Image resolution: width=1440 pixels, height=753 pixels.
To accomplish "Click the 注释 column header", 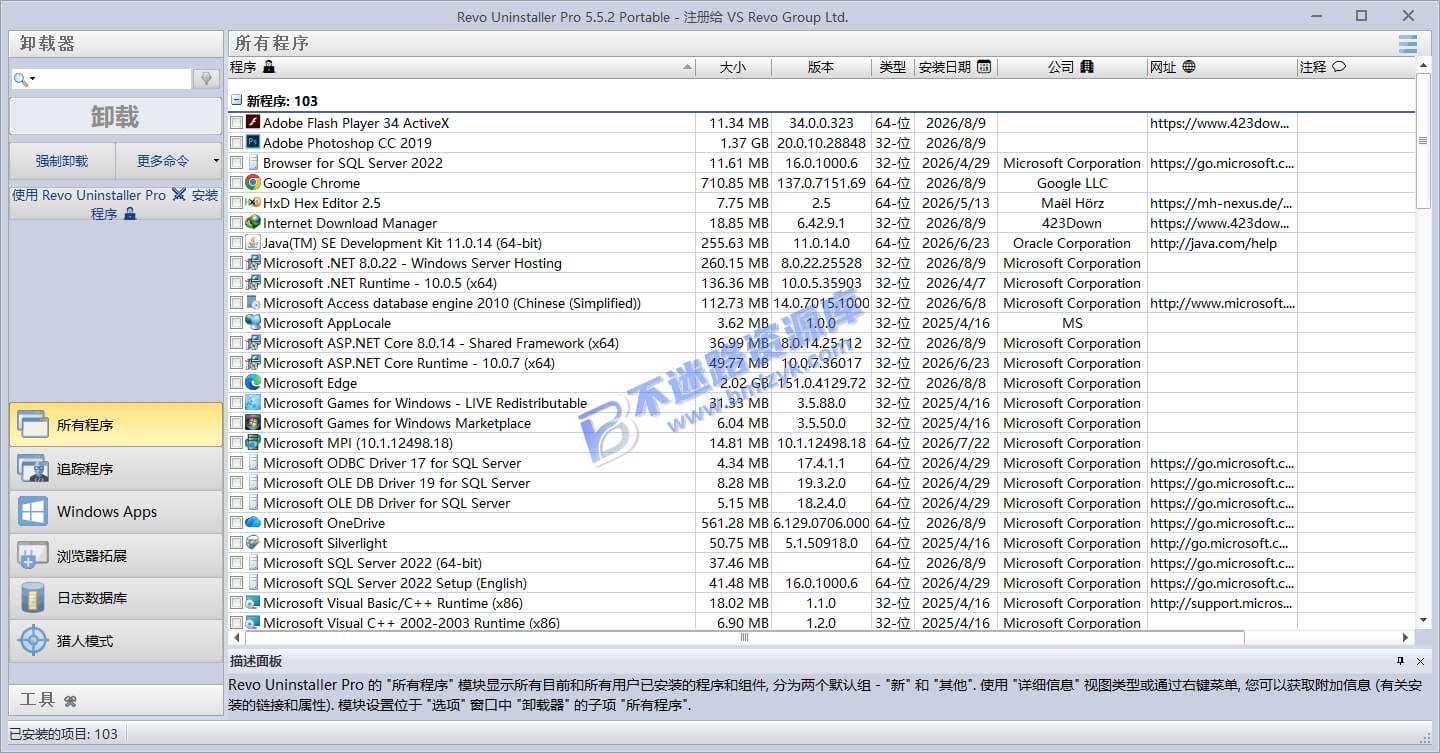I will (1356, 67).
